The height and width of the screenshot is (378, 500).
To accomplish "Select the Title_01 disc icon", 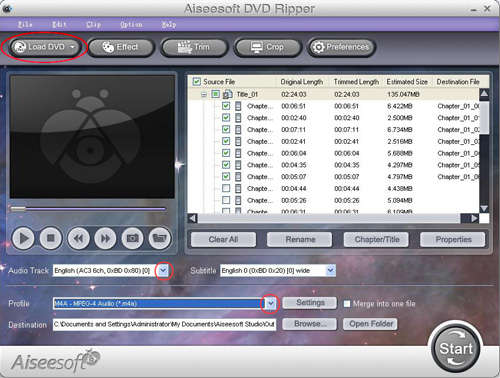I will pos(228,94).
